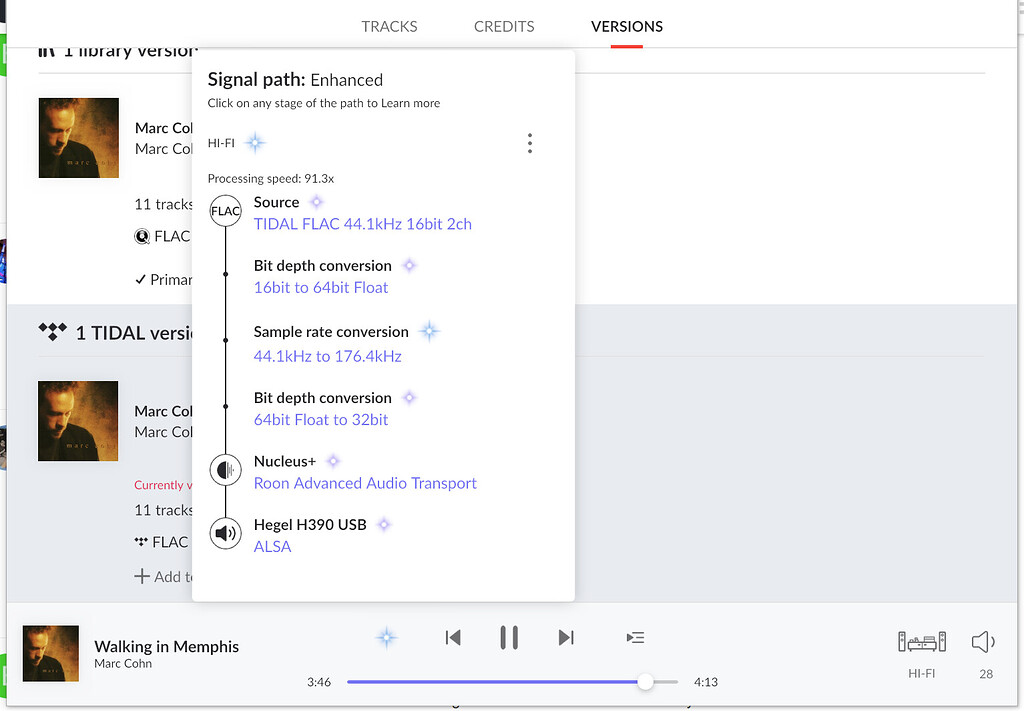Pause the current track
Viewport: 1024px width, 711px height.
[x=509, y=638]
